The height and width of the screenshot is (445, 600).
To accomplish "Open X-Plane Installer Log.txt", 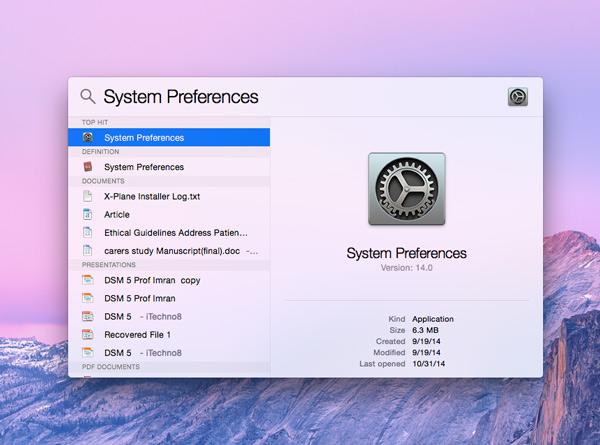I will 169,196.
